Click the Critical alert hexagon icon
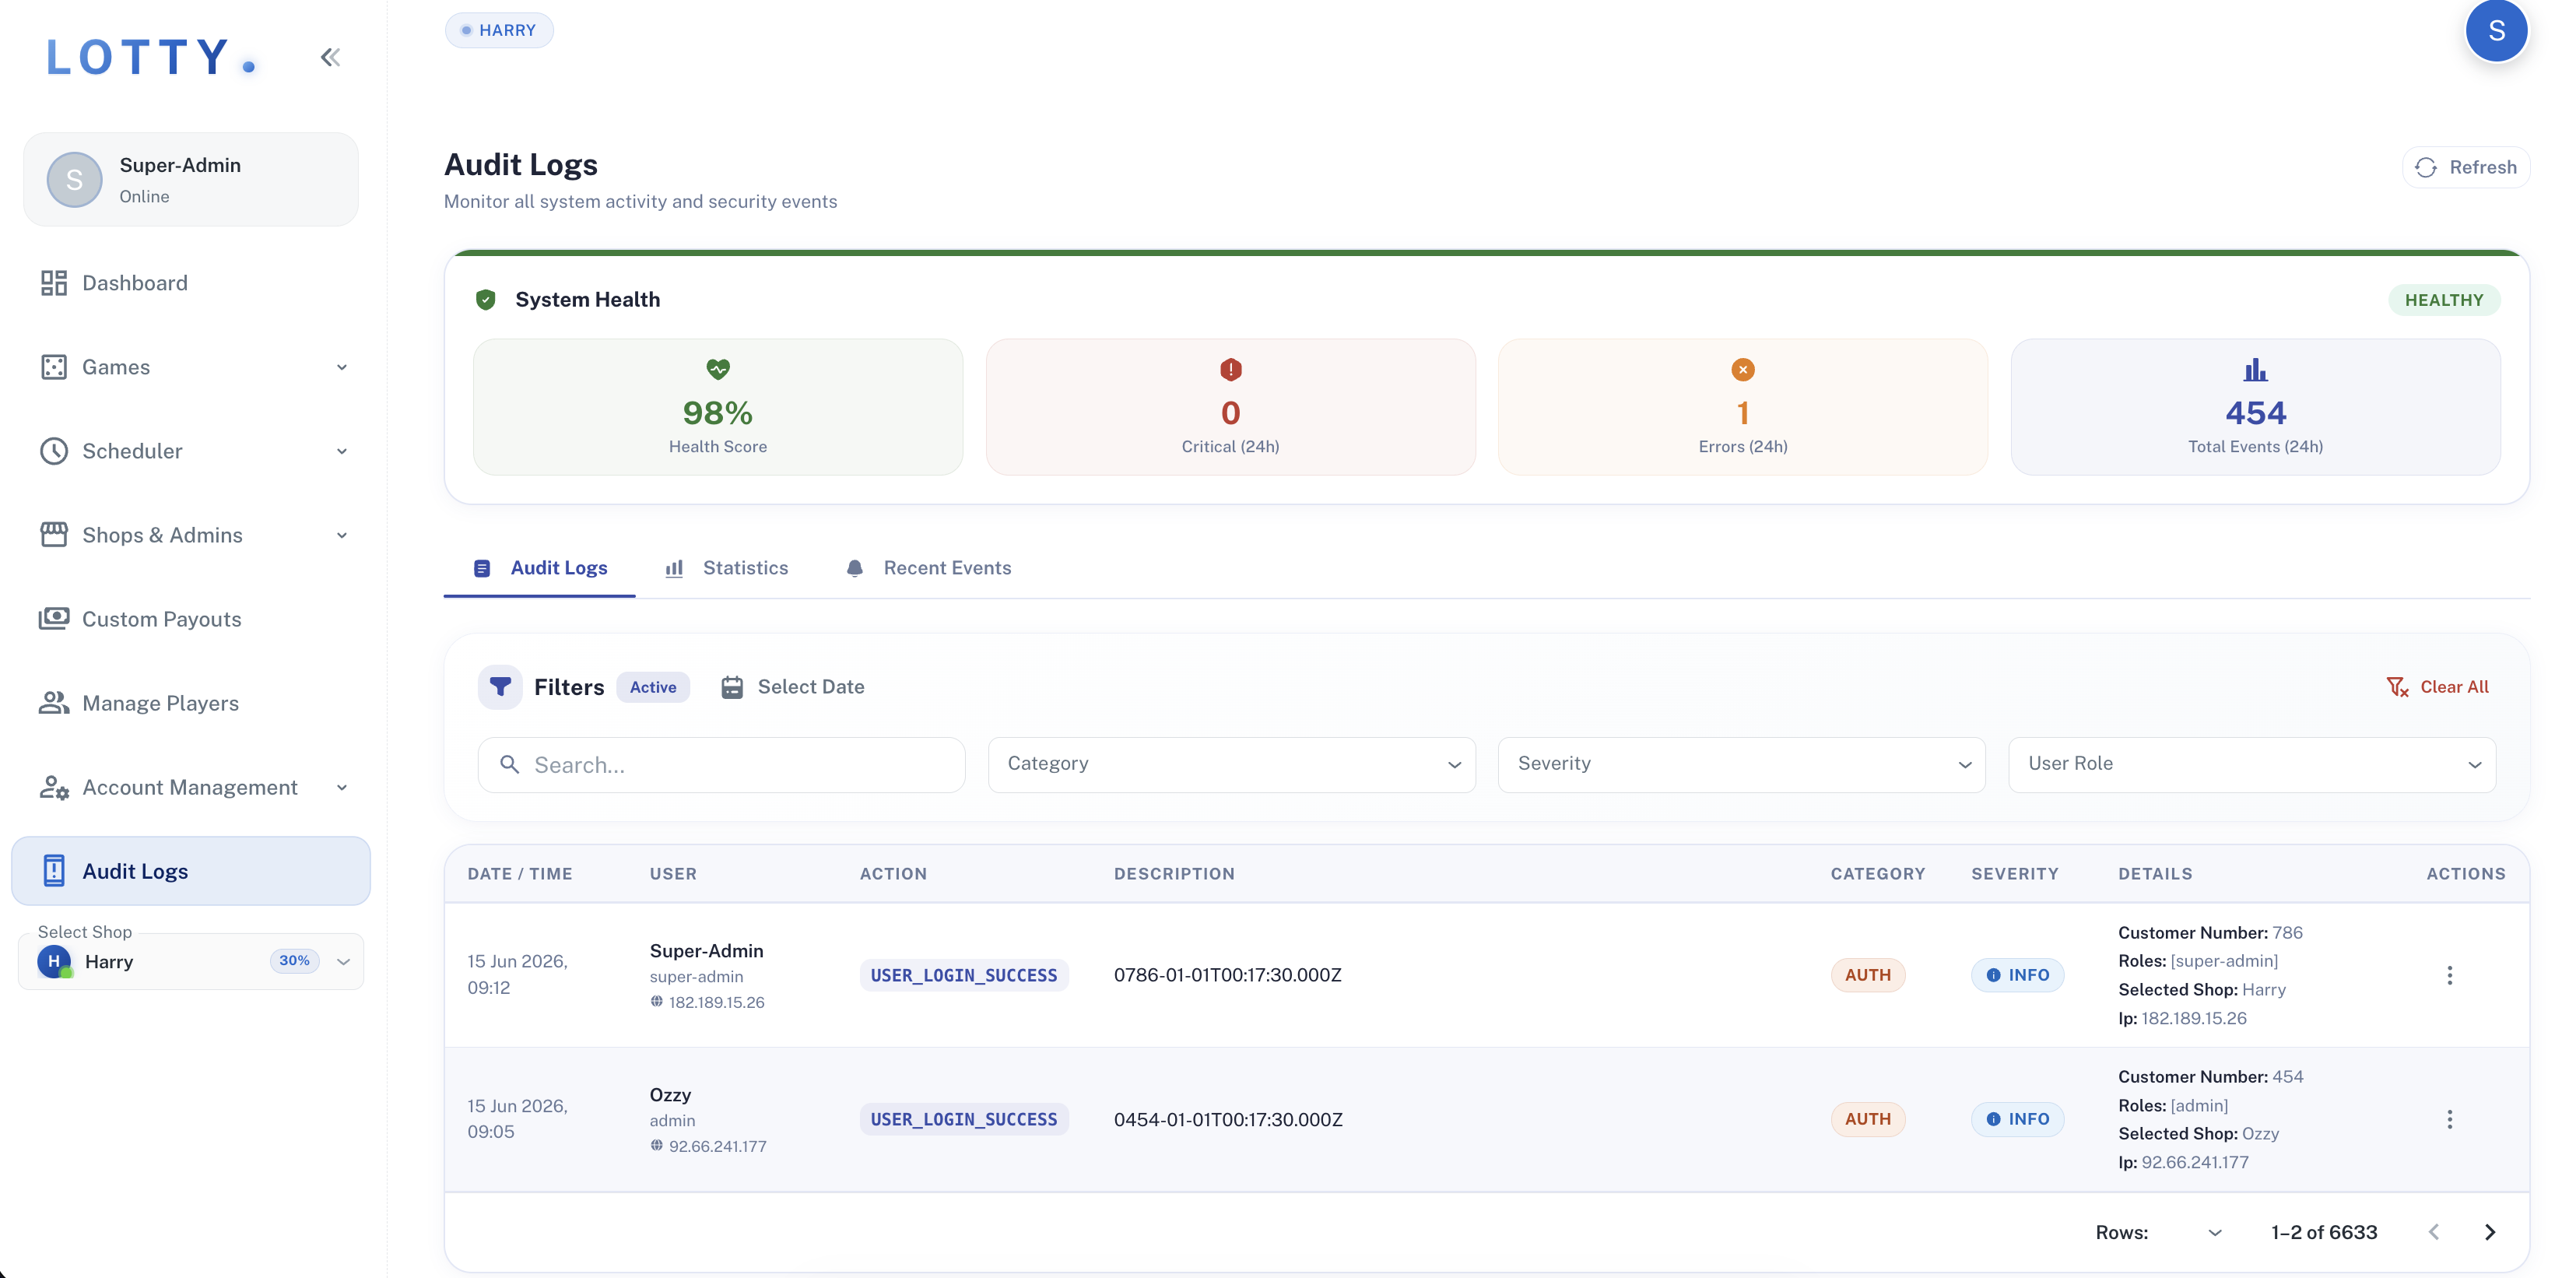The image size is (2576, 1278). coord(1231,369)
